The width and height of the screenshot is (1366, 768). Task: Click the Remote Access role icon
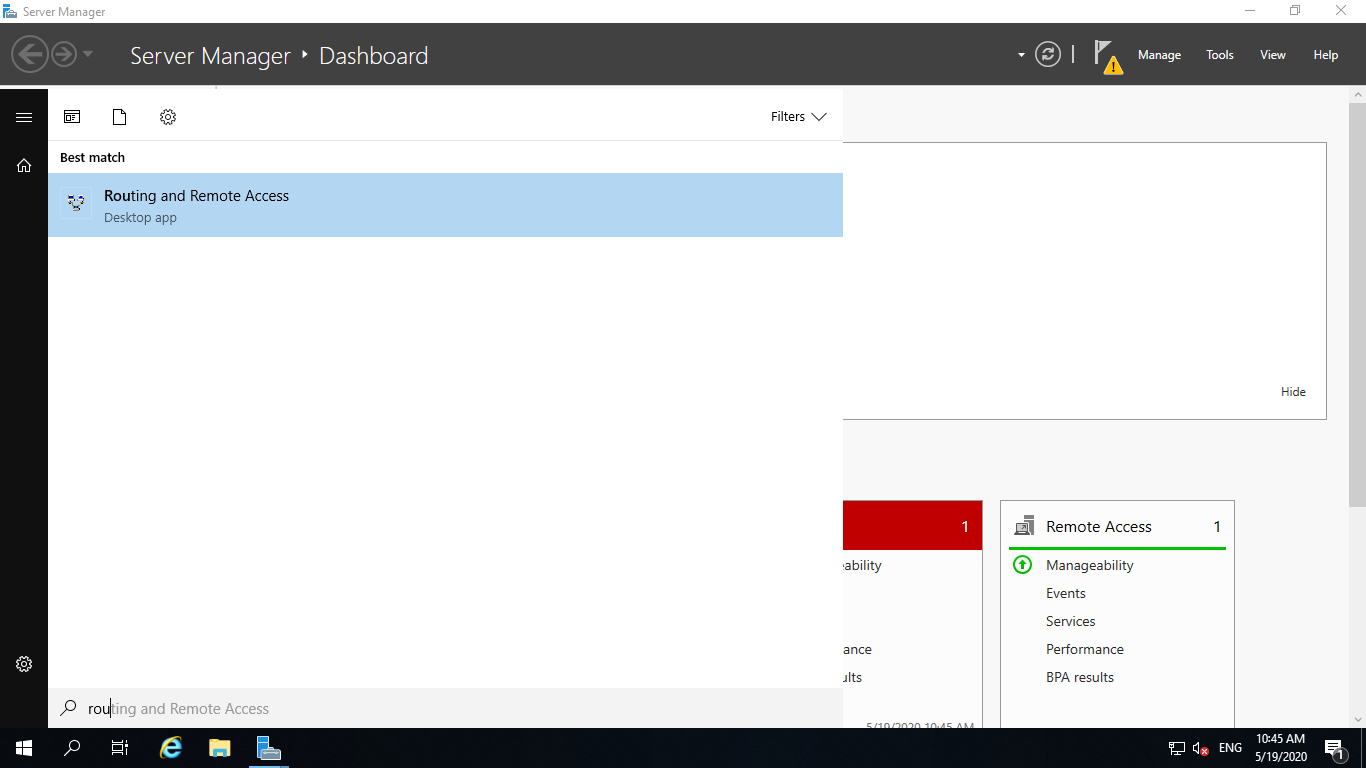[x=1024, y=526]
